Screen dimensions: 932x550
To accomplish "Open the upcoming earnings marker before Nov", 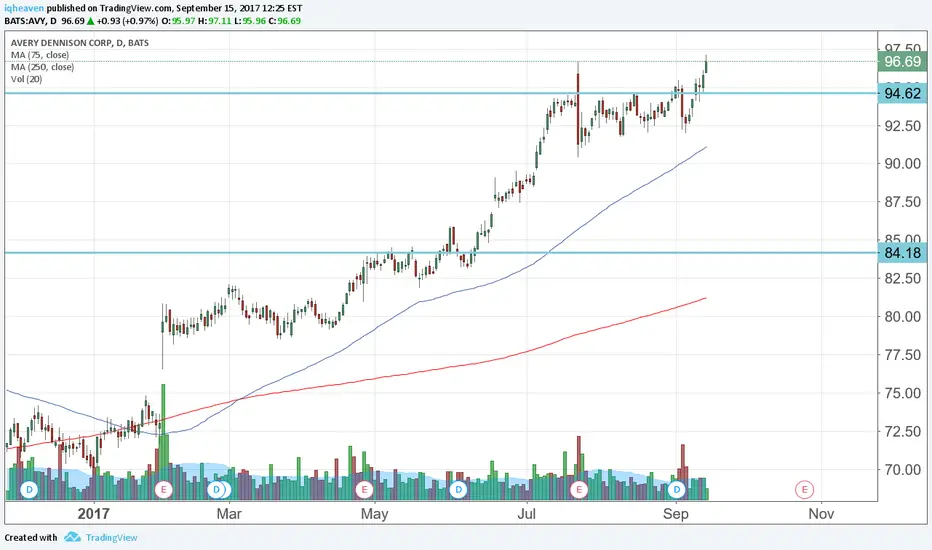I will point(804,490).
